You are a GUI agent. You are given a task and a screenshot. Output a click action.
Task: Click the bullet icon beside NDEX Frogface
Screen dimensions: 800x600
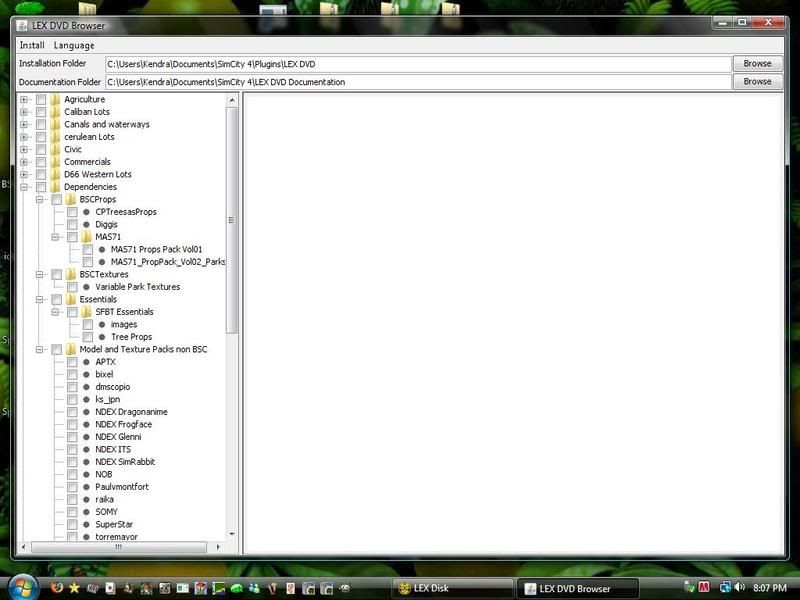(x=86, y=424)
